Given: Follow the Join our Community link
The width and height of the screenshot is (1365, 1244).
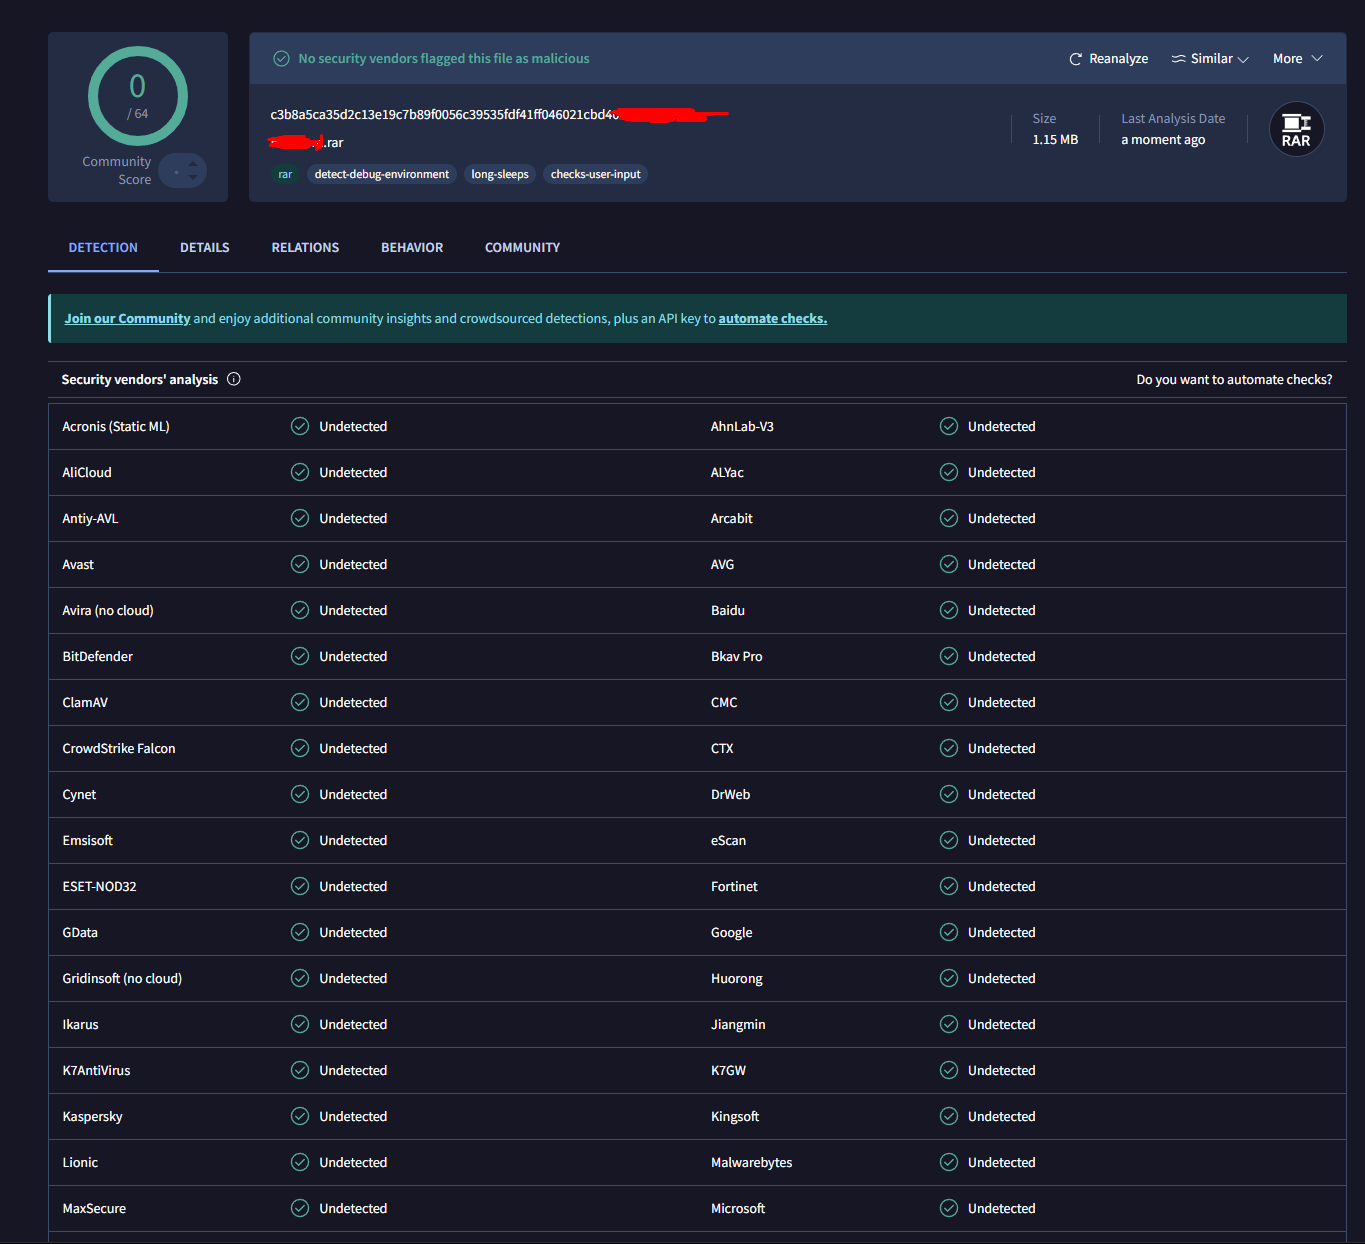Looking at the screenshot, I should 127,318.
